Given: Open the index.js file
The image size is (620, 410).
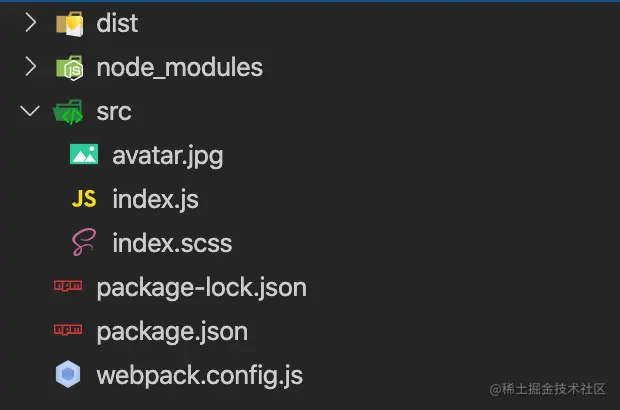Looking at the screenshot, I should pos(155,199).
